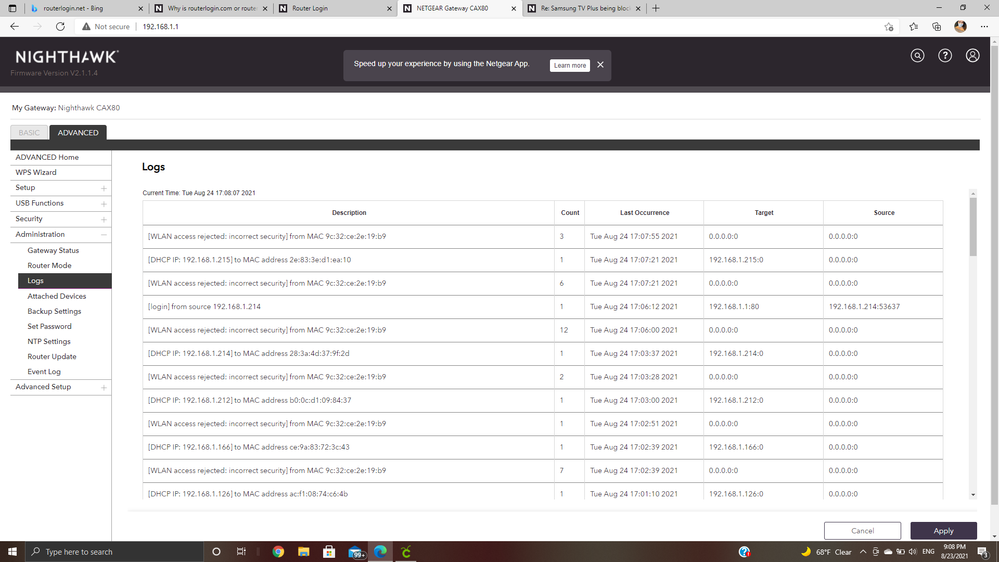Open the Nighthawk help question-mark icon
This screenshot has height=562, width=999.
945,56
